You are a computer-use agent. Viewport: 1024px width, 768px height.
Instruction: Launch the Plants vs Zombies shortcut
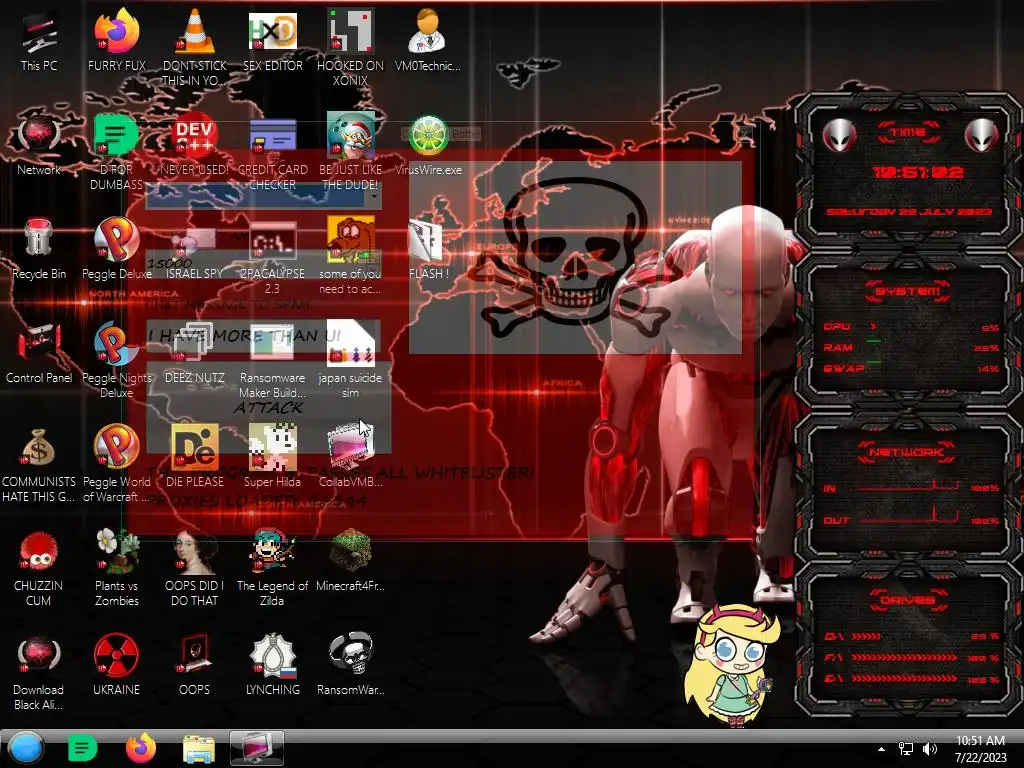click(x=116, y=568)
